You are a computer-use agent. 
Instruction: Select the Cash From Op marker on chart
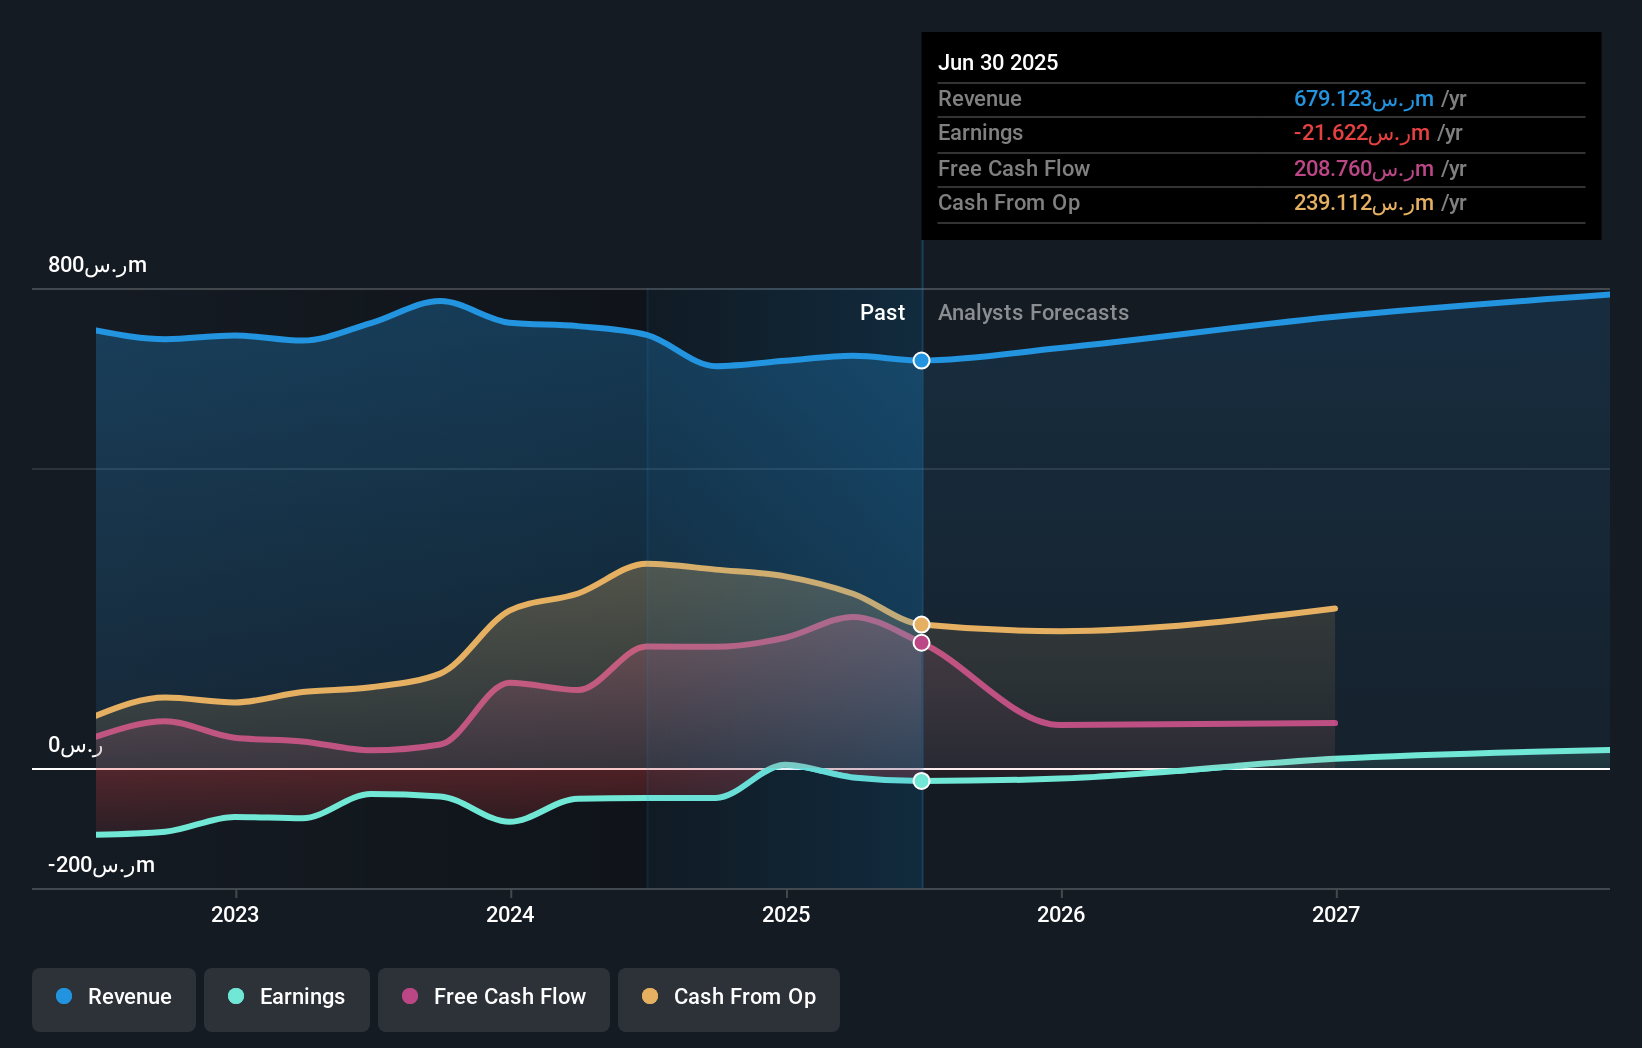tap(920, 623)
